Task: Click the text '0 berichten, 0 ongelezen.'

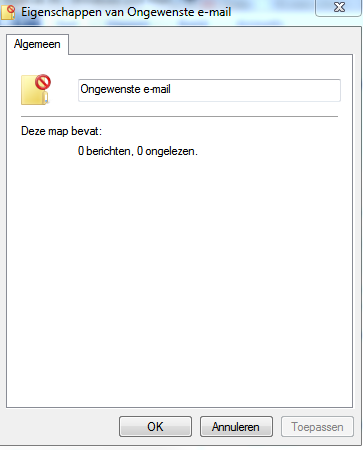Action: (x=138, y=151)
